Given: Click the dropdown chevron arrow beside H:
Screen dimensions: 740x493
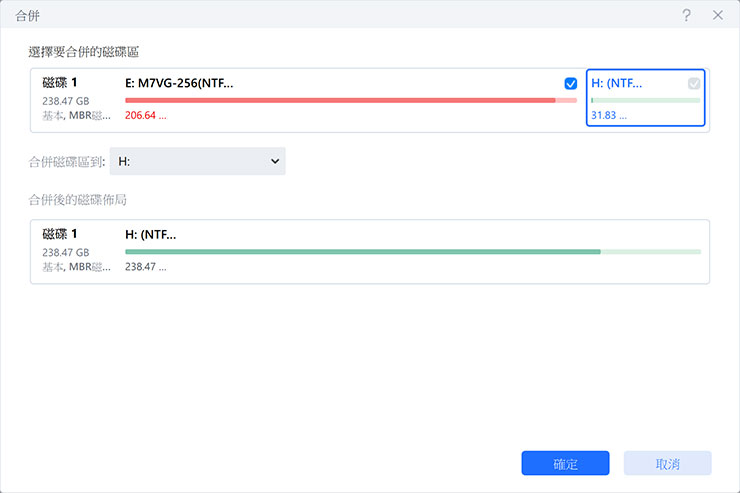Looking at the screenshot, I should (275, 161).
